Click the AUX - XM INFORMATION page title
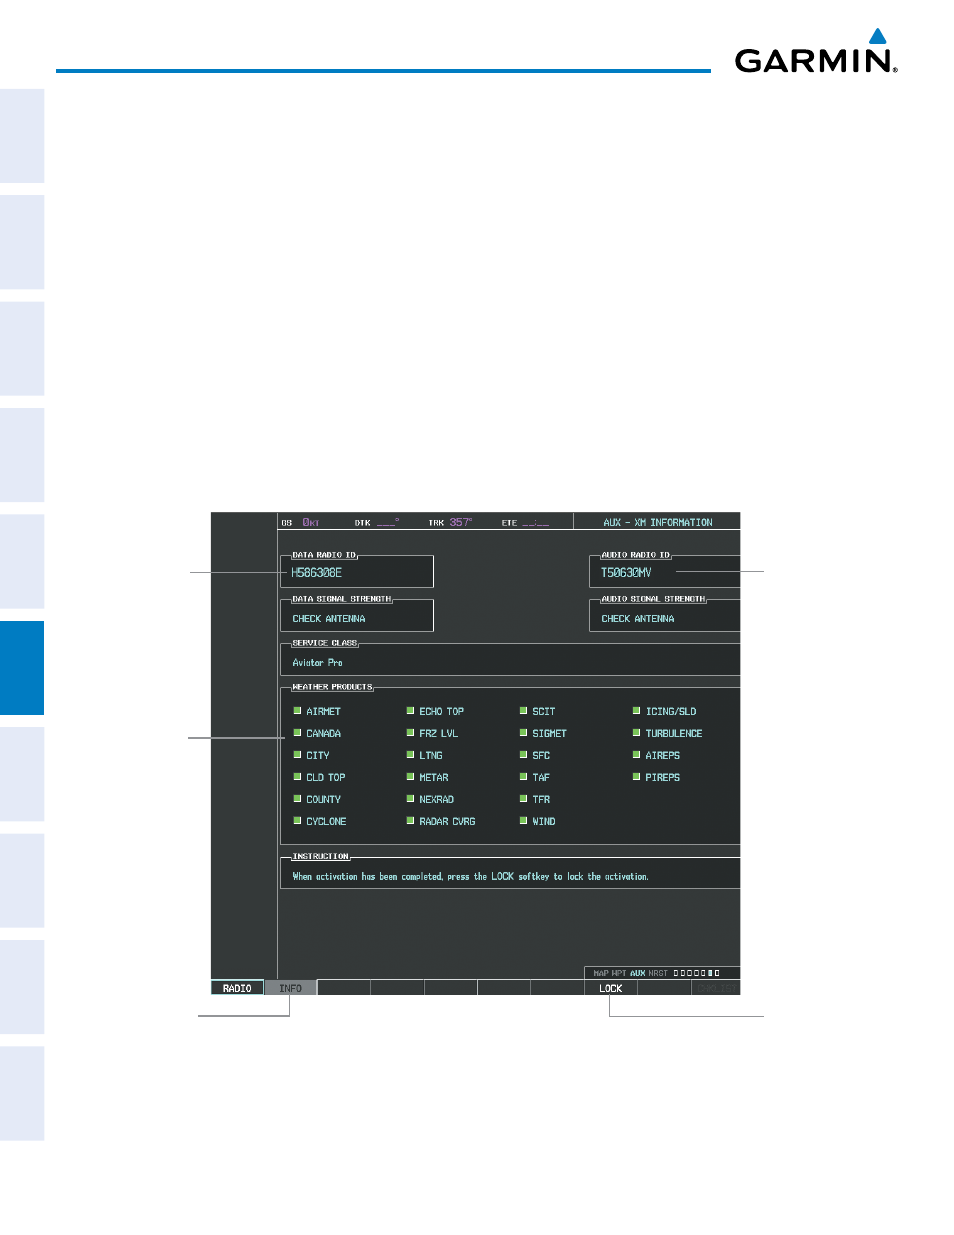 [x=658, y=522]
